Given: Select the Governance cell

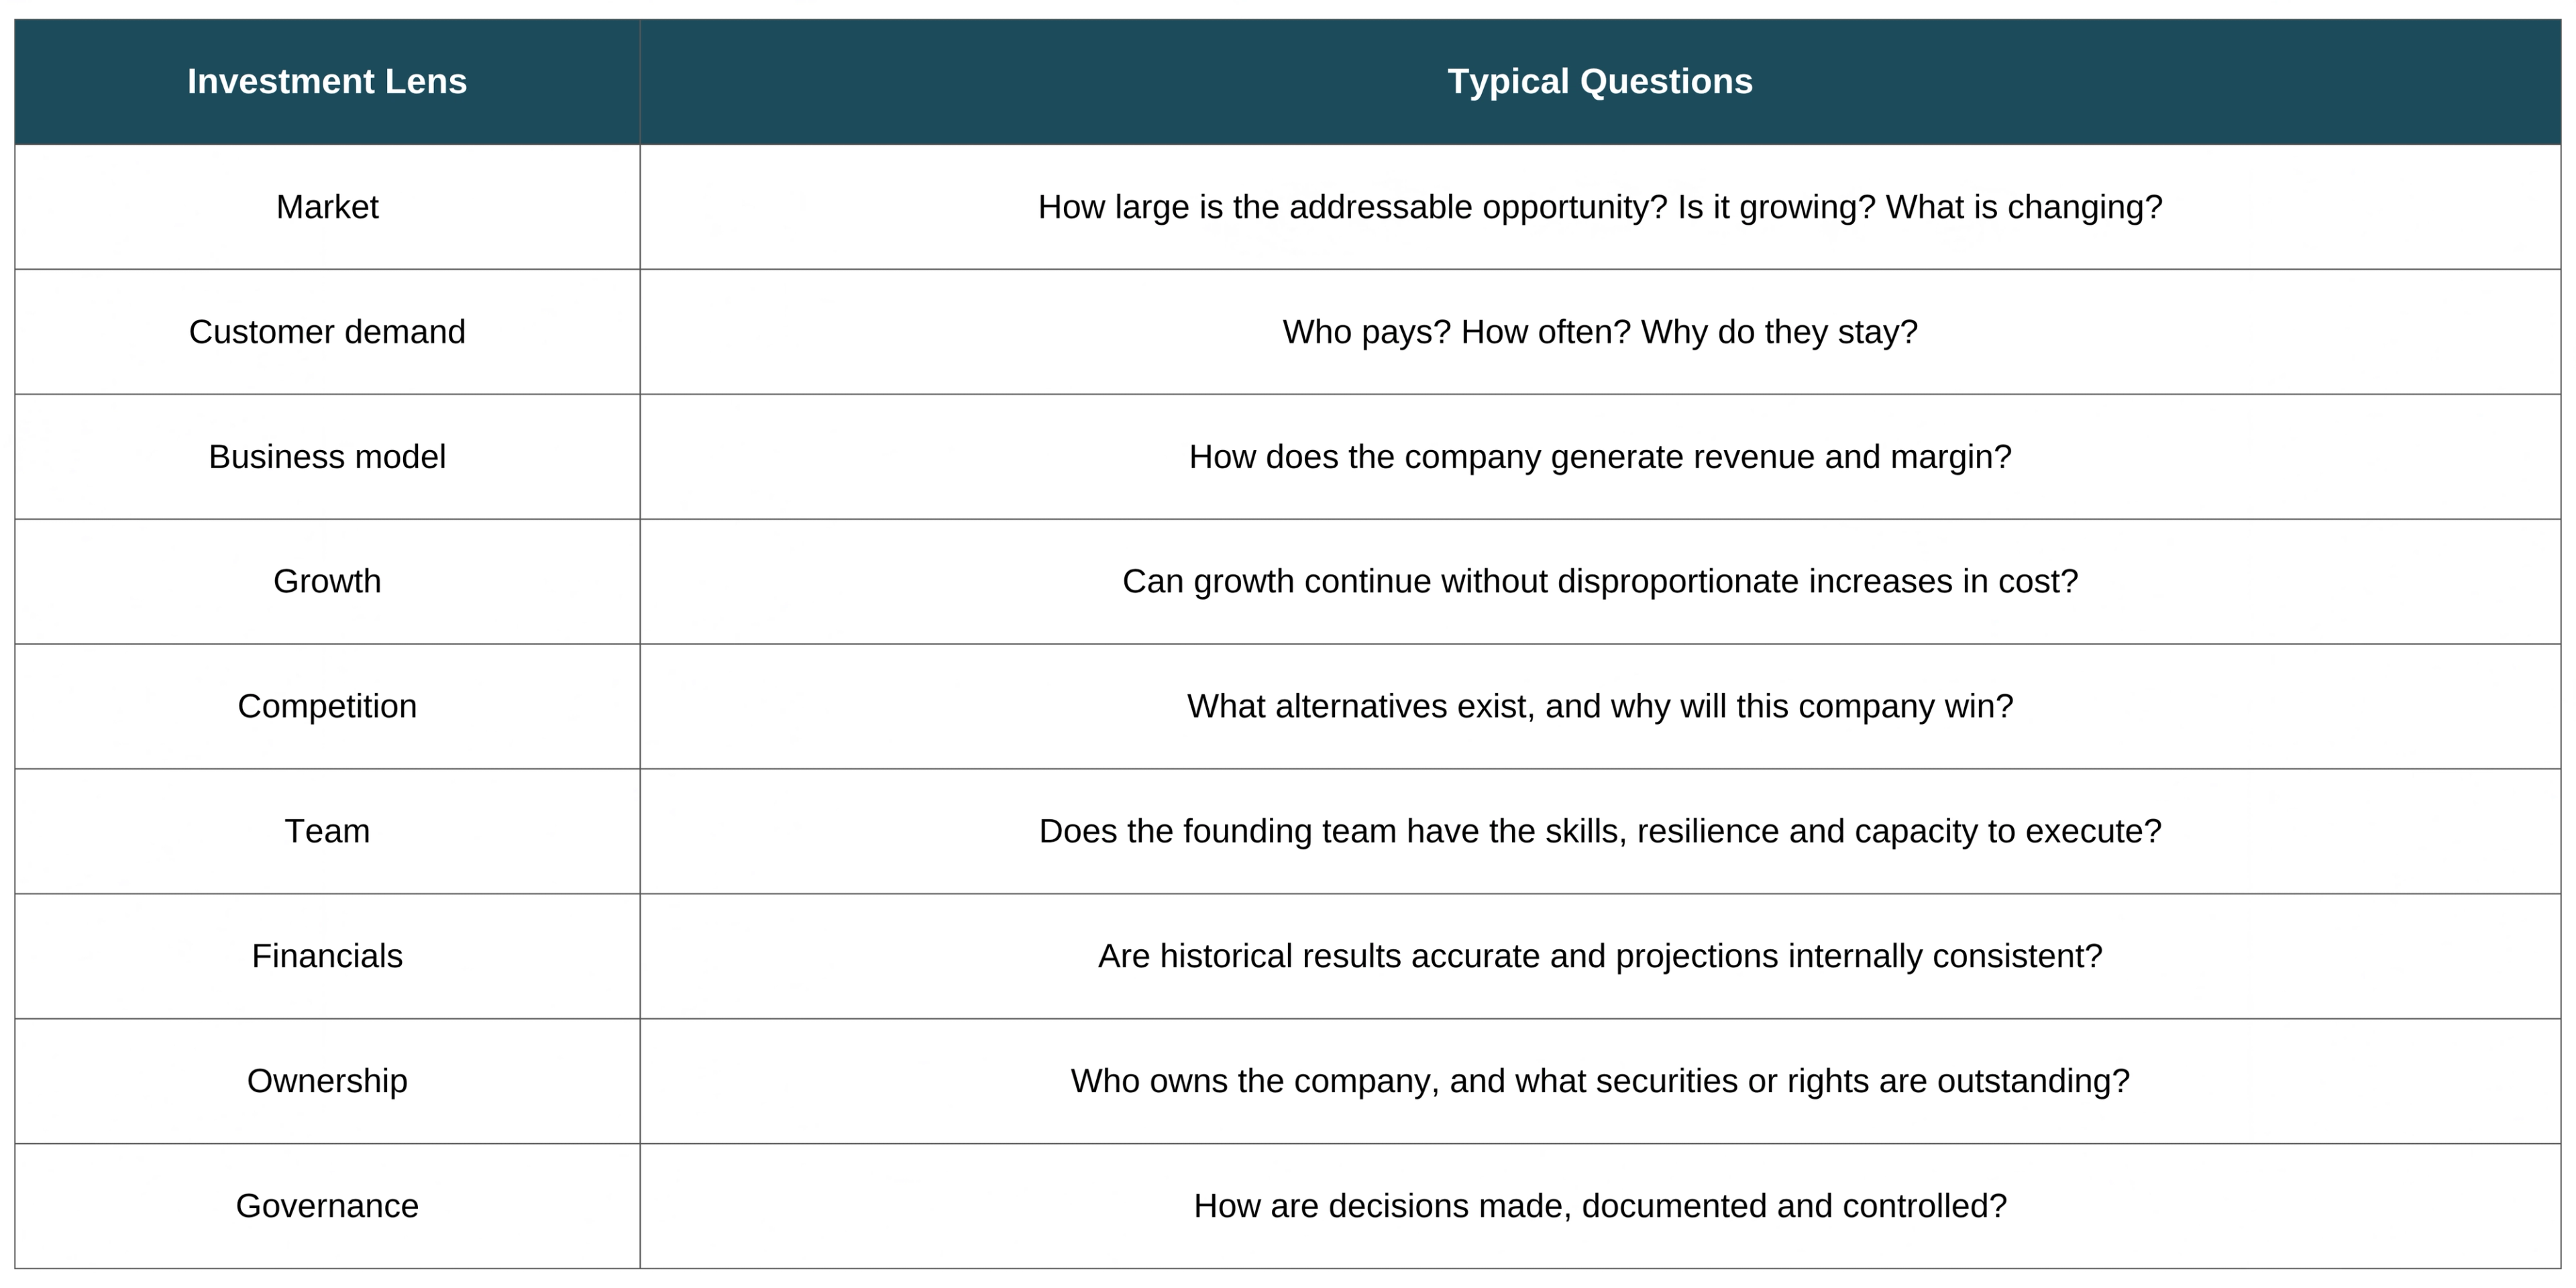Looking at the screenshot, I should 327,1207.
